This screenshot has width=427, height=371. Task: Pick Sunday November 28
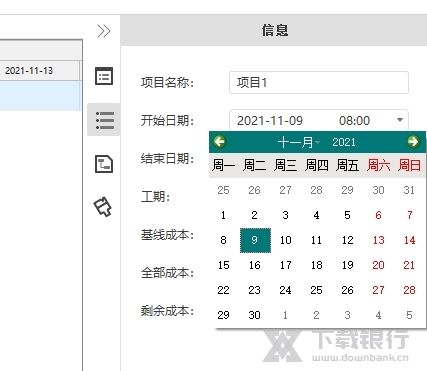click(x=409, y=290)
